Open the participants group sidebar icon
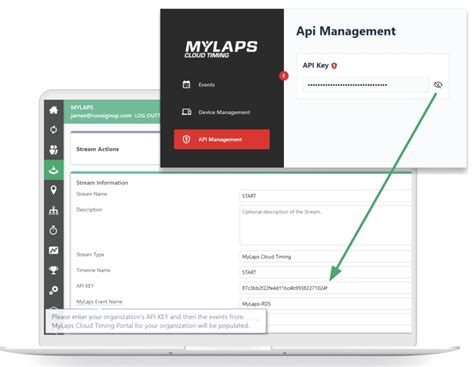The width and height of the screenshot is (474, 367). 53,150
